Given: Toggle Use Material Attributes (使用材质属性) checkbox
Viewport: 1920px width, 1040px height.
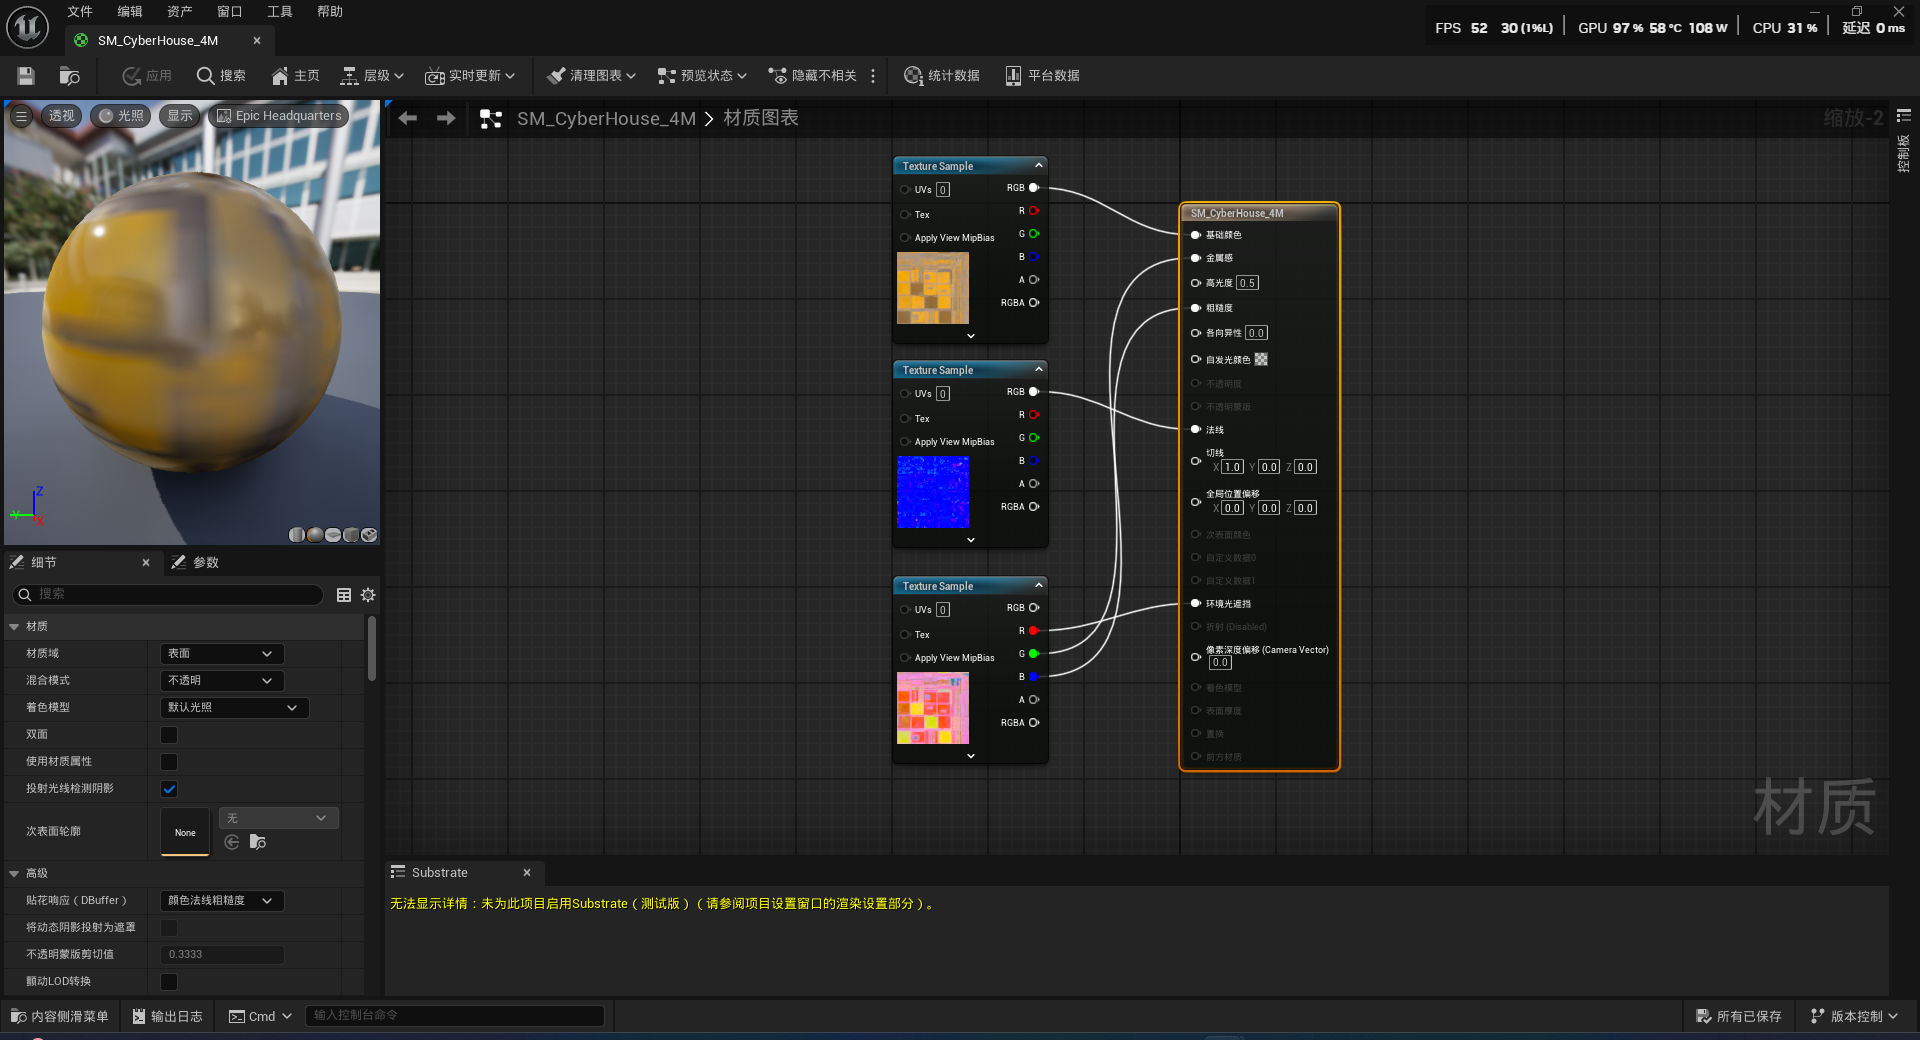Looking at the screenshot, I should tap(169, 762).
